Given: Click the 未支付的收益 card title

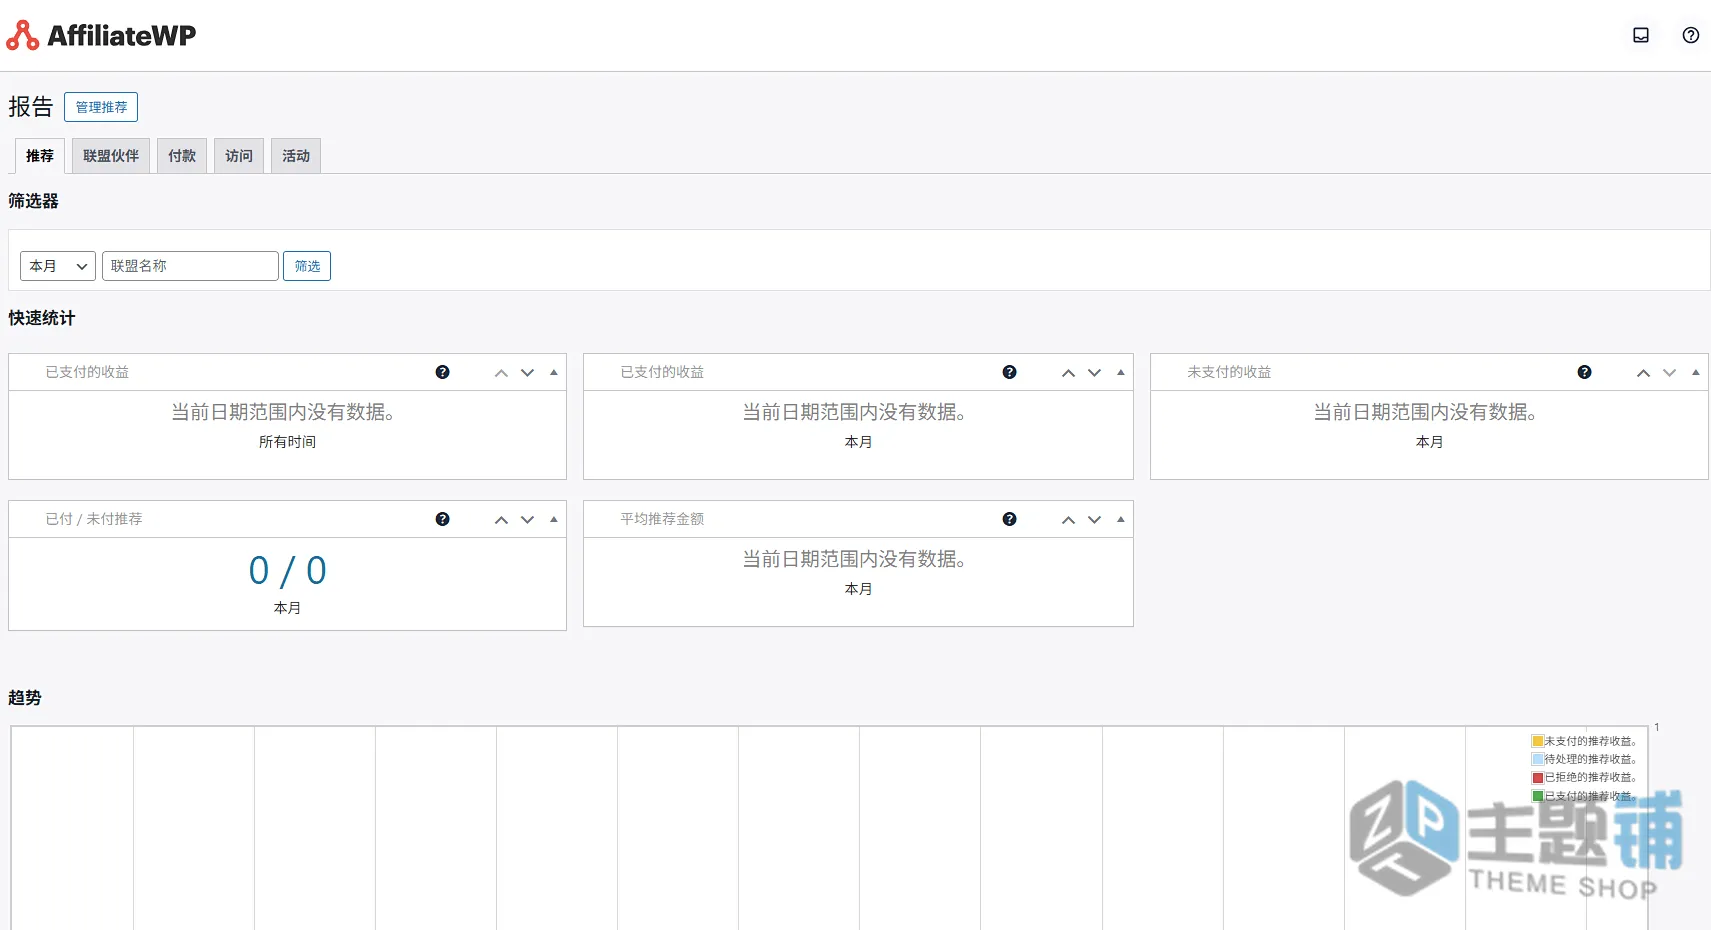Looking at the screenshot, I should point(1229,372).
